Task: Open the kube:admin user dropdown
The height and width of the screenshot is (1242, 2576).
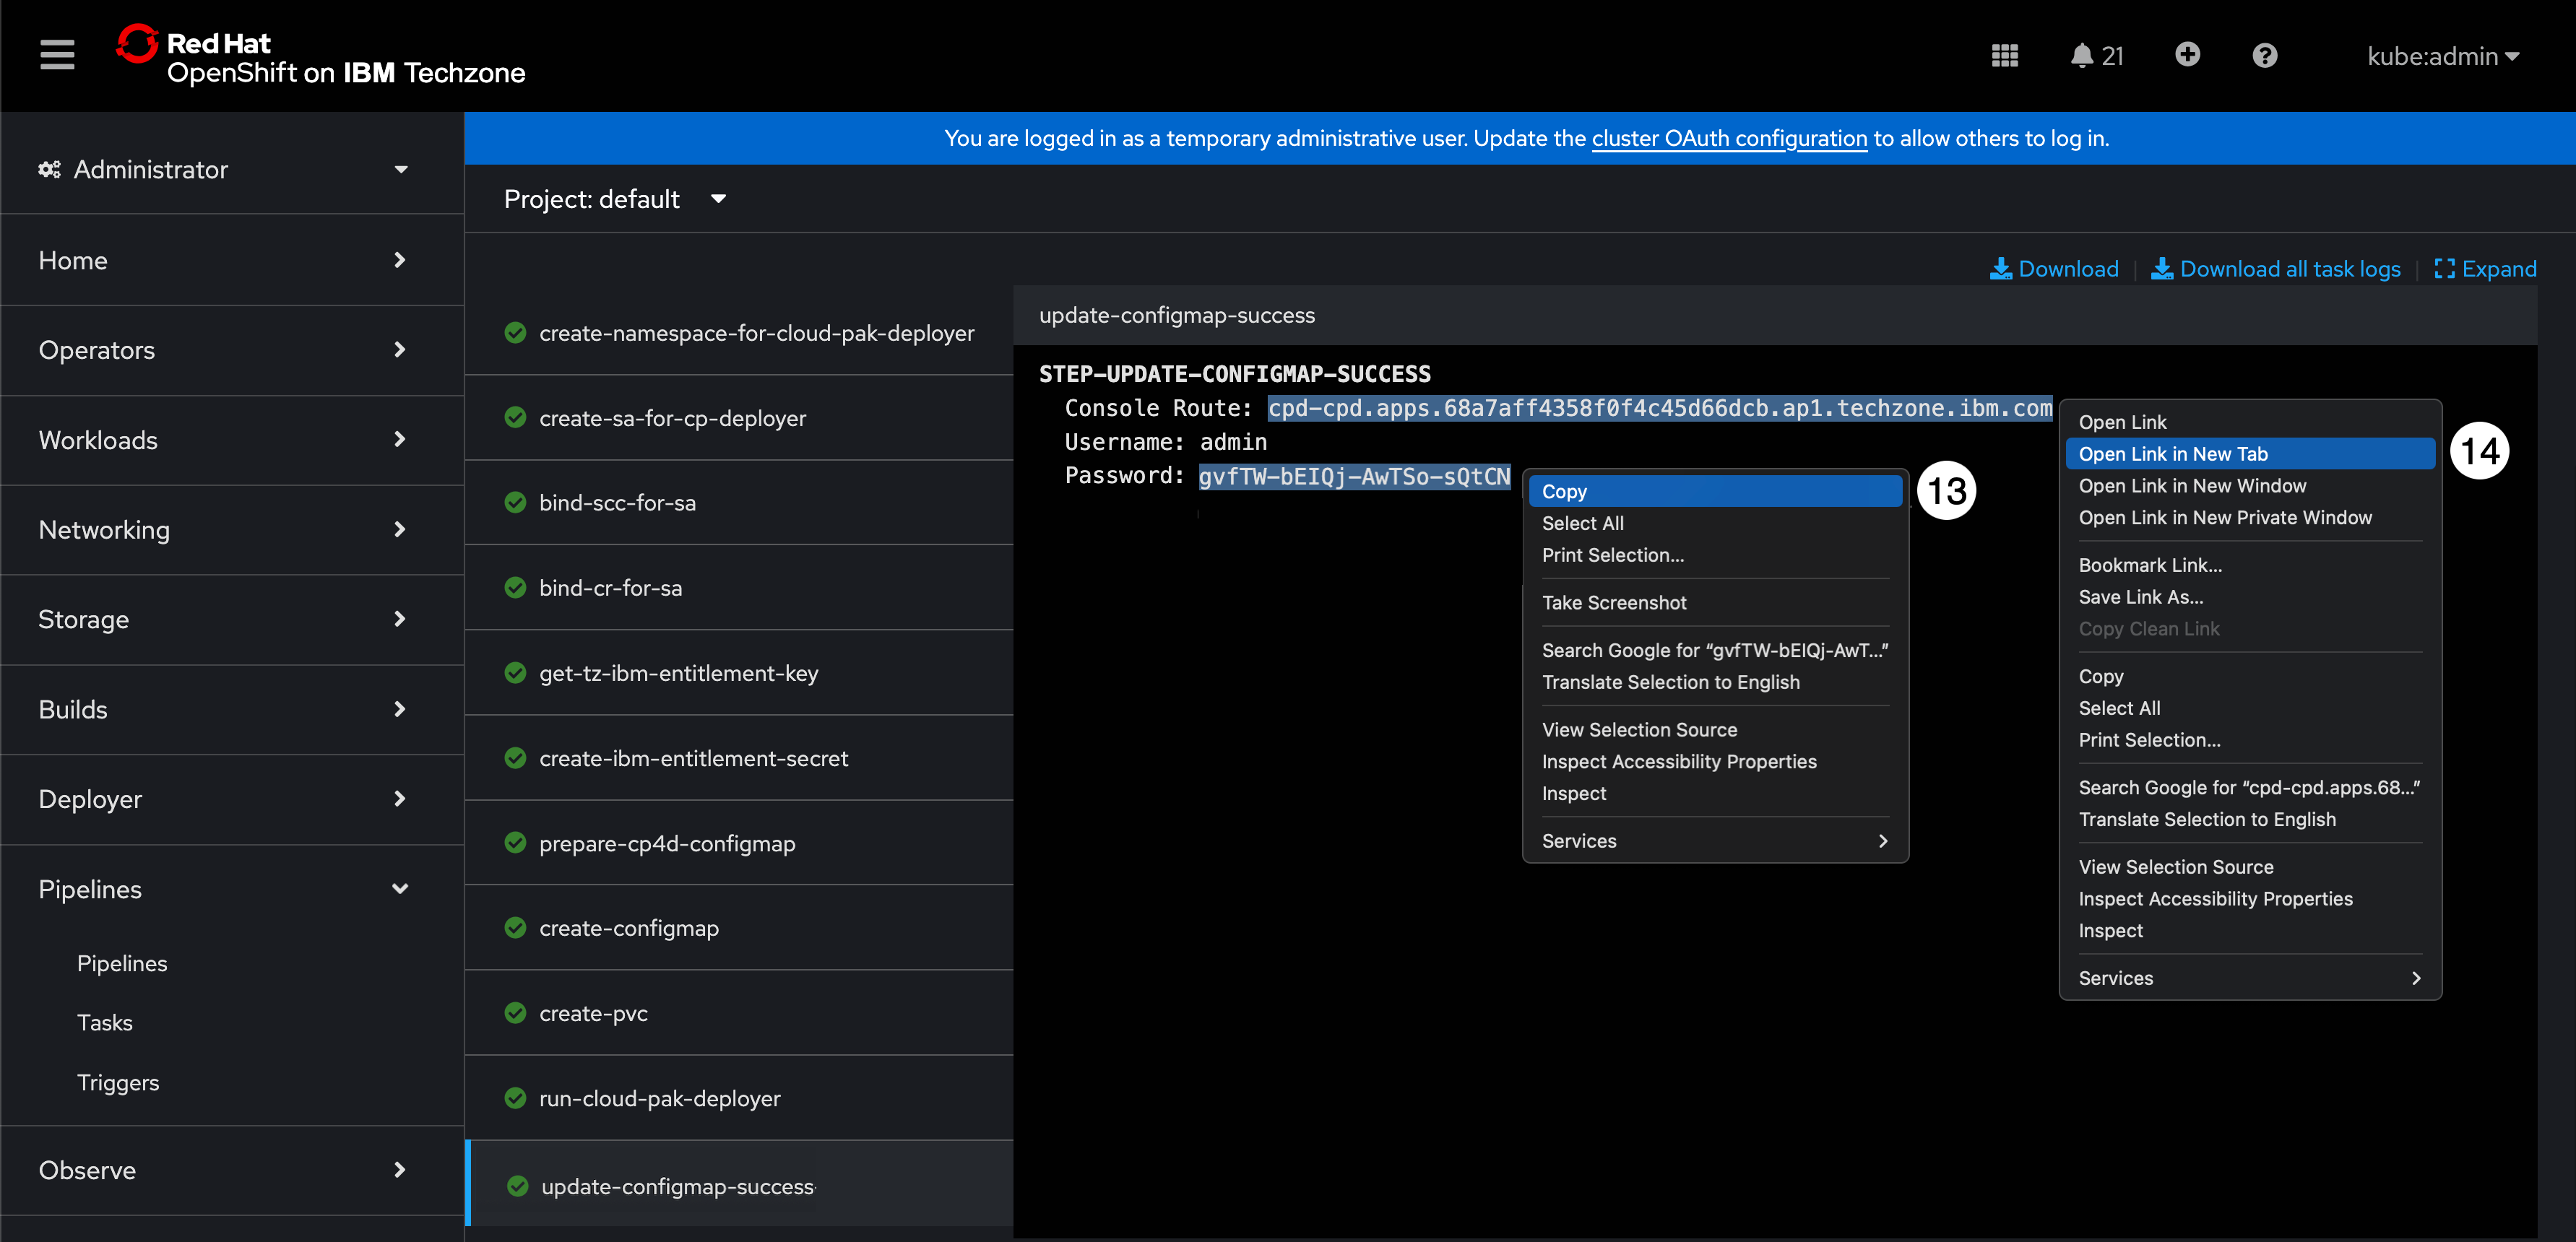Action: pos(2441,56)
